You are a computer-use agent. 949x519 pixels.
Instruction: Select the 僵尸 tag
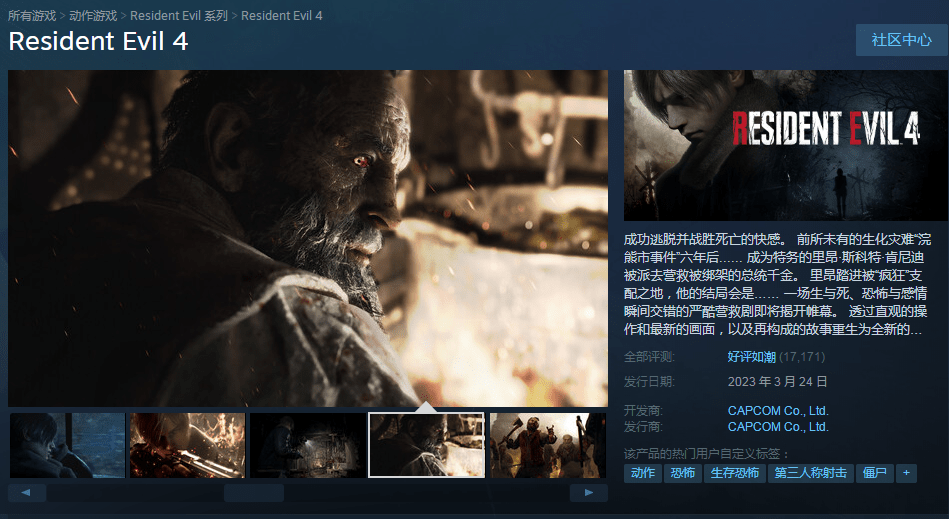coord(875,473)
